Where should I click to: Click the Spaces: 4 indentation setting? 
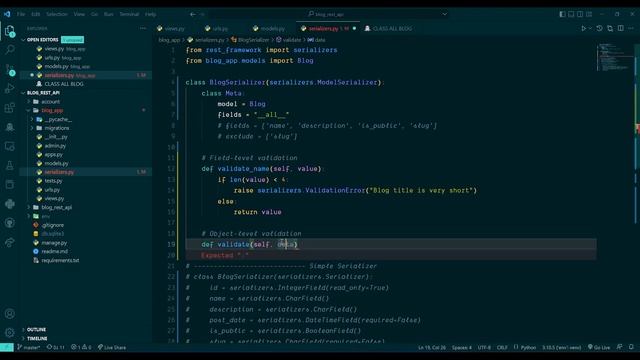(462, 347)
